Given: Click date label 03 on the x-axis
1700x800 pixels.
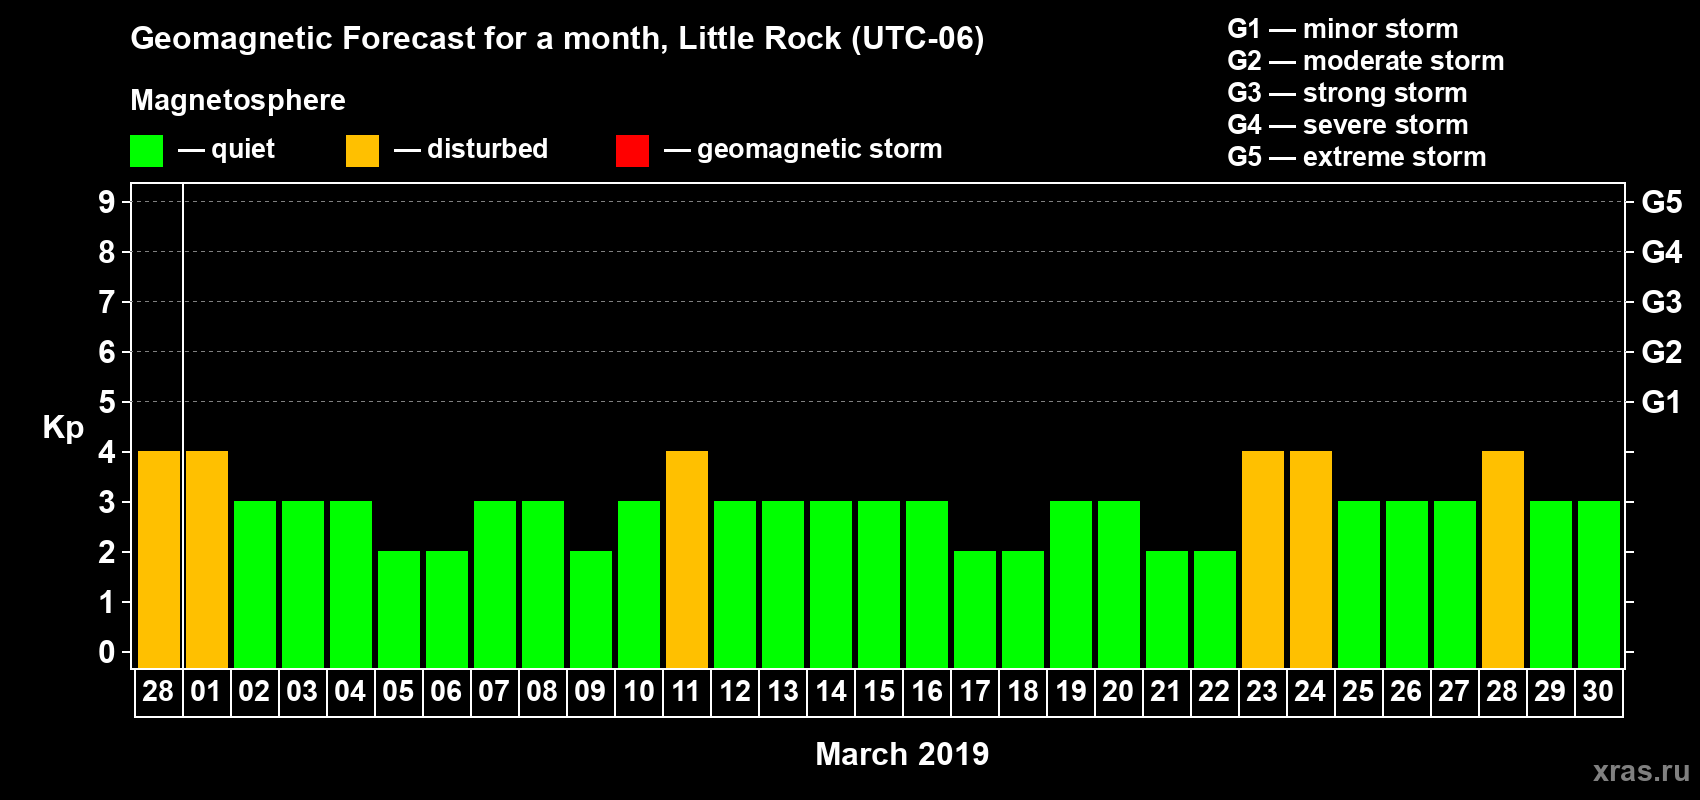Looking at the screenshot, I should pyautogui.click(x=302, y=691).
